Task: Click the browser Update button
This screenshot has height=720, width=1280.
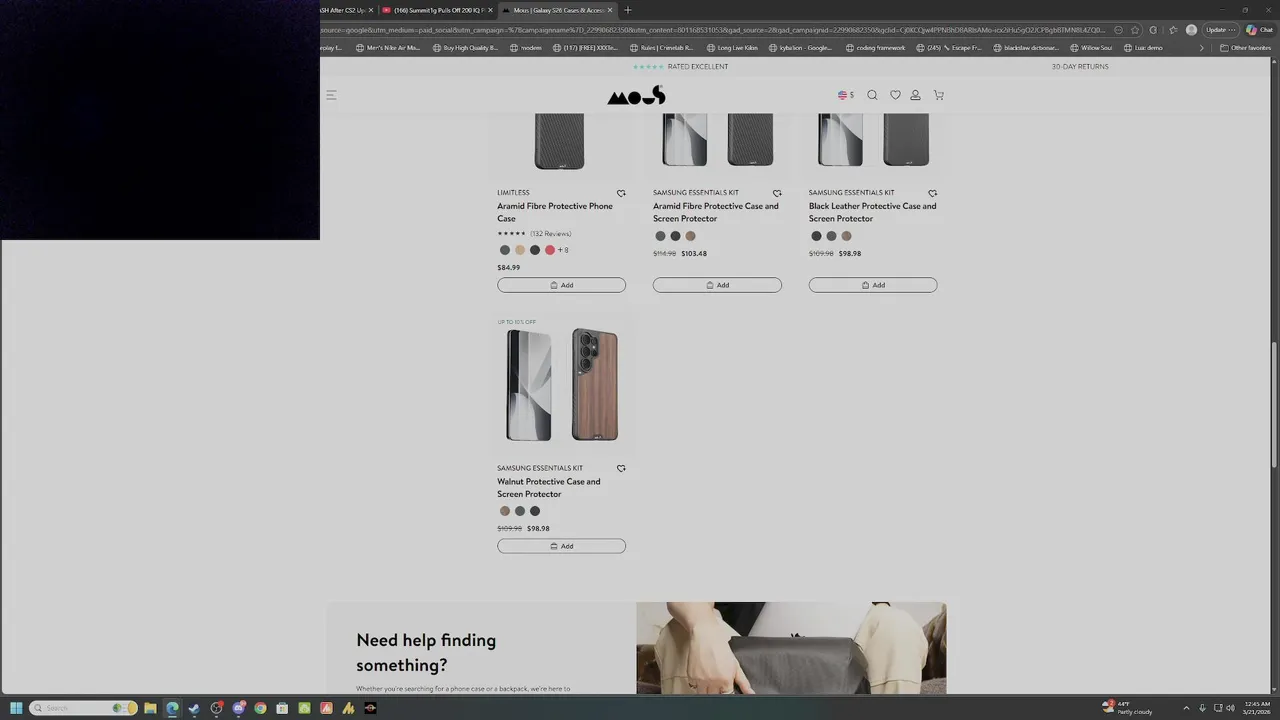Action: coord(1221,30)
